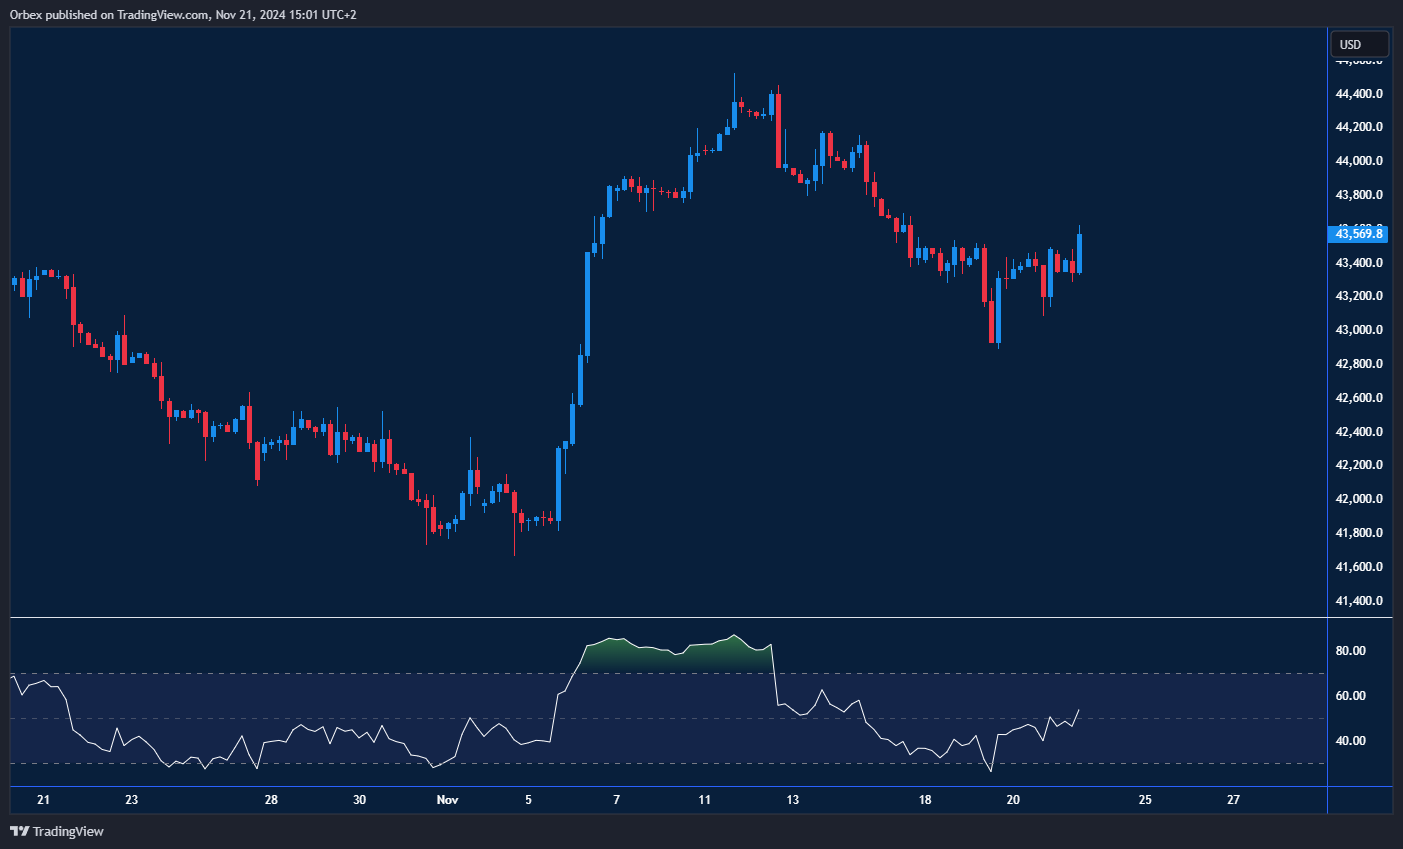Click the Orbex published header text
Viewport: 1403px width, 849px height.
click(x=183, y=14)
